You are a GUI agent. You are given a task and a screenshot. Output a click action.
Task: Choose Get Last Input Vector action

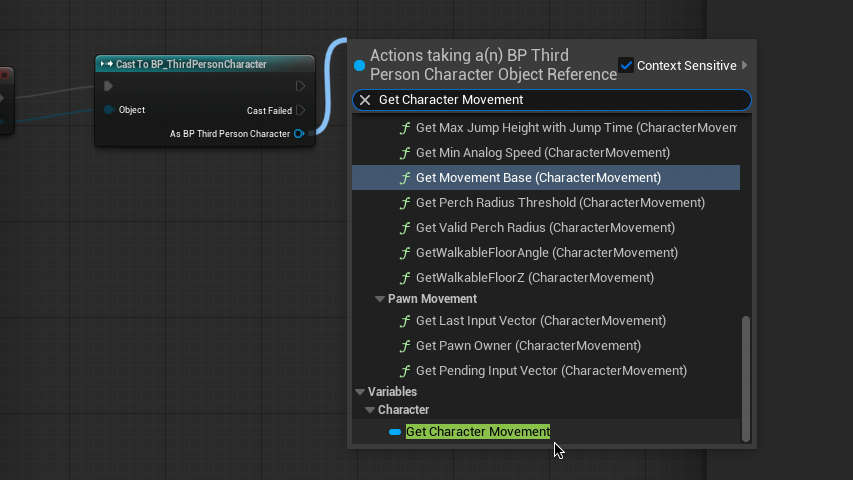(540, 321)
